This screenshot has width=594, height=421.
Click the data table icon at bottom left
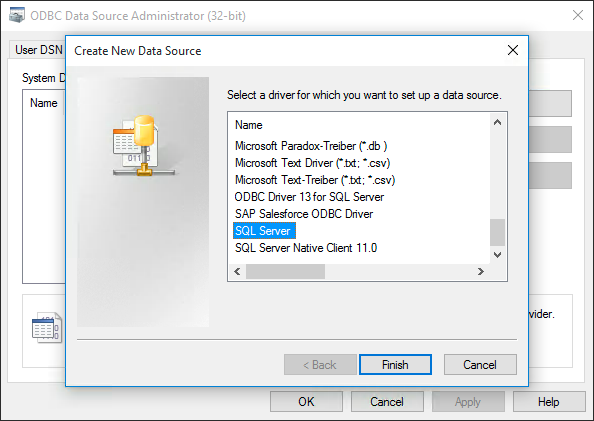point(47,327)
